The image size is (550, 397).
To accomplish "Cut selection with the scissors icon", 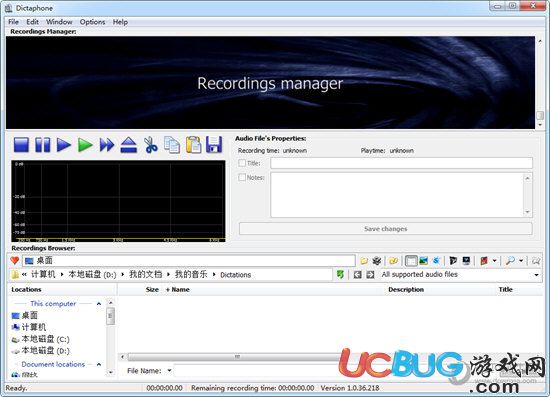I will 151,144.
